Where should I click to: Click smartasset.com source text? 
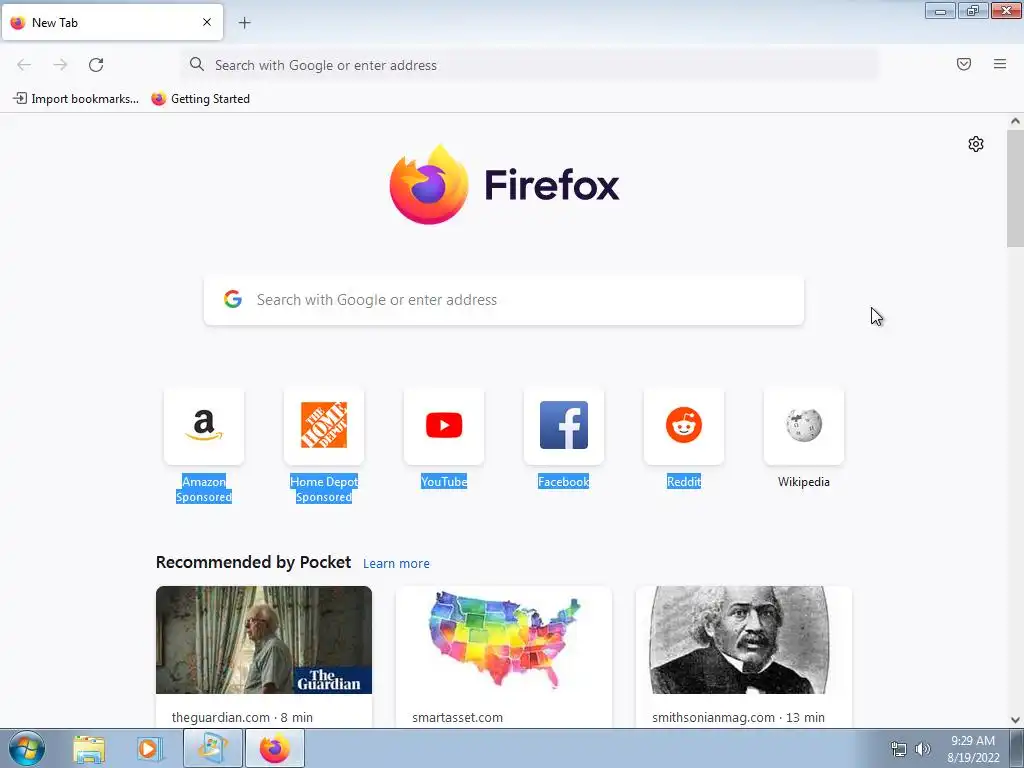458,717
